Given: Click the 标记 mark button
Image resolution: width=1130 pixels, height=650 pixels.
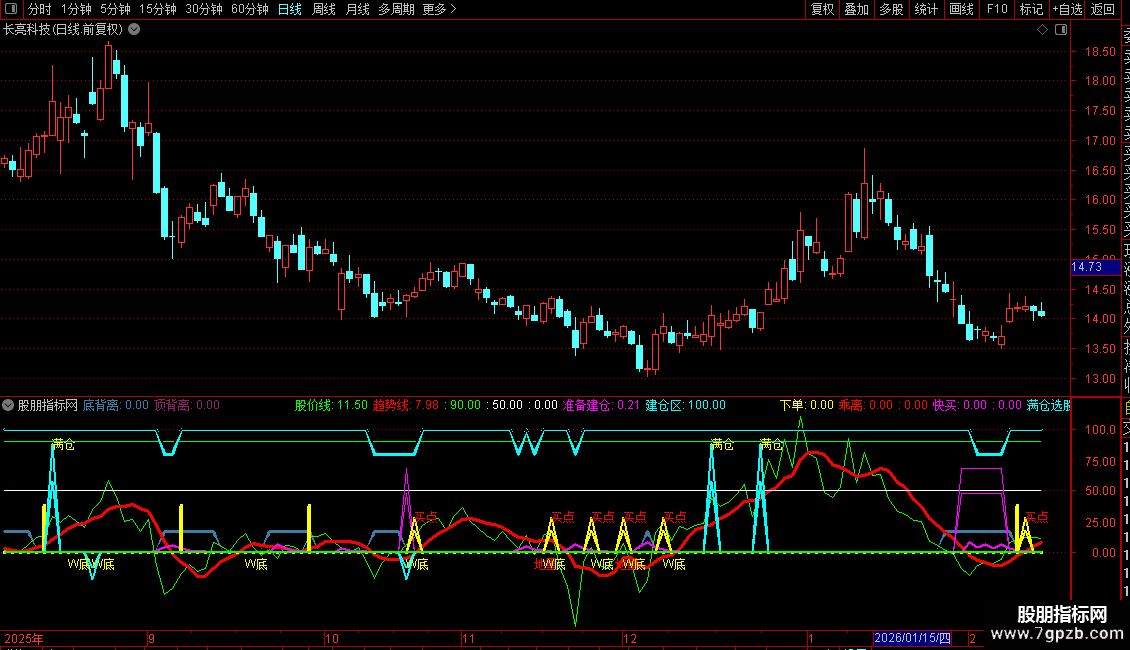Looking at the screenshot, I should pos(1031,9).
